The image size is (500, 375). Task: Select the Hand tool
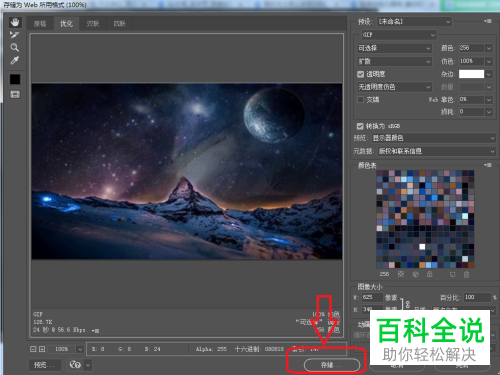[x=15, y=23]
